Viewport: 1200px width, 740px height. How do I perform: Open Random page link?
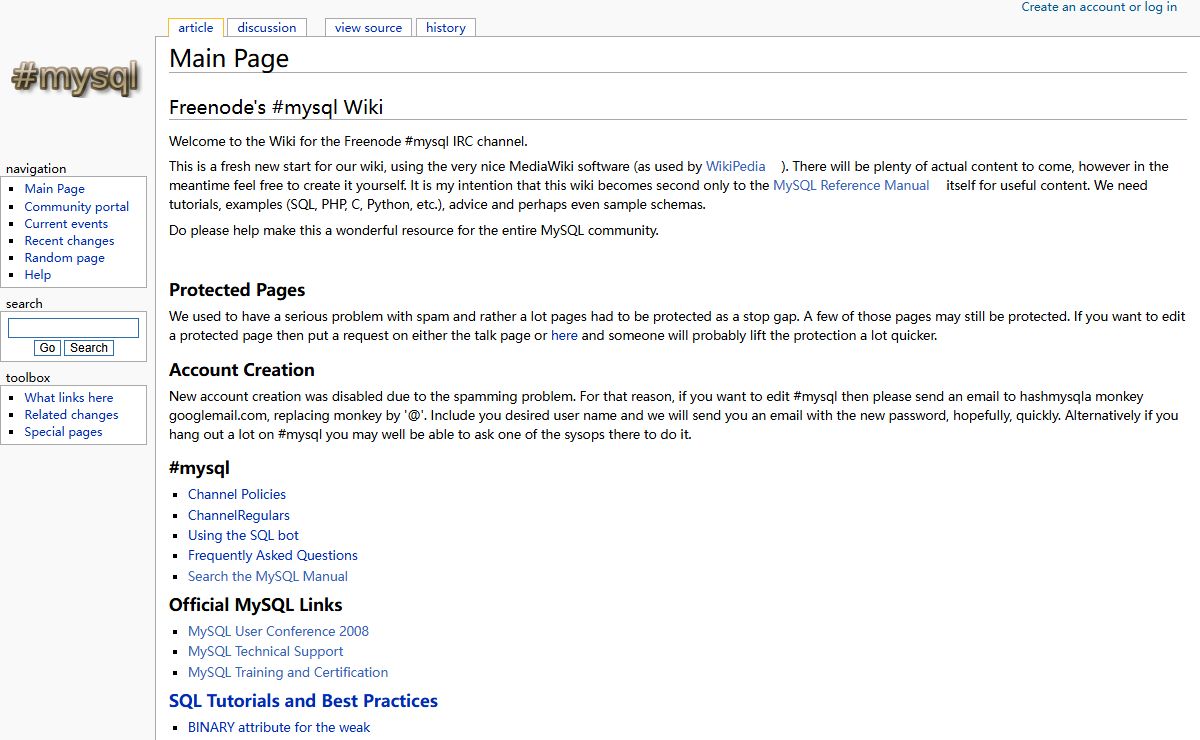[64, 257]
